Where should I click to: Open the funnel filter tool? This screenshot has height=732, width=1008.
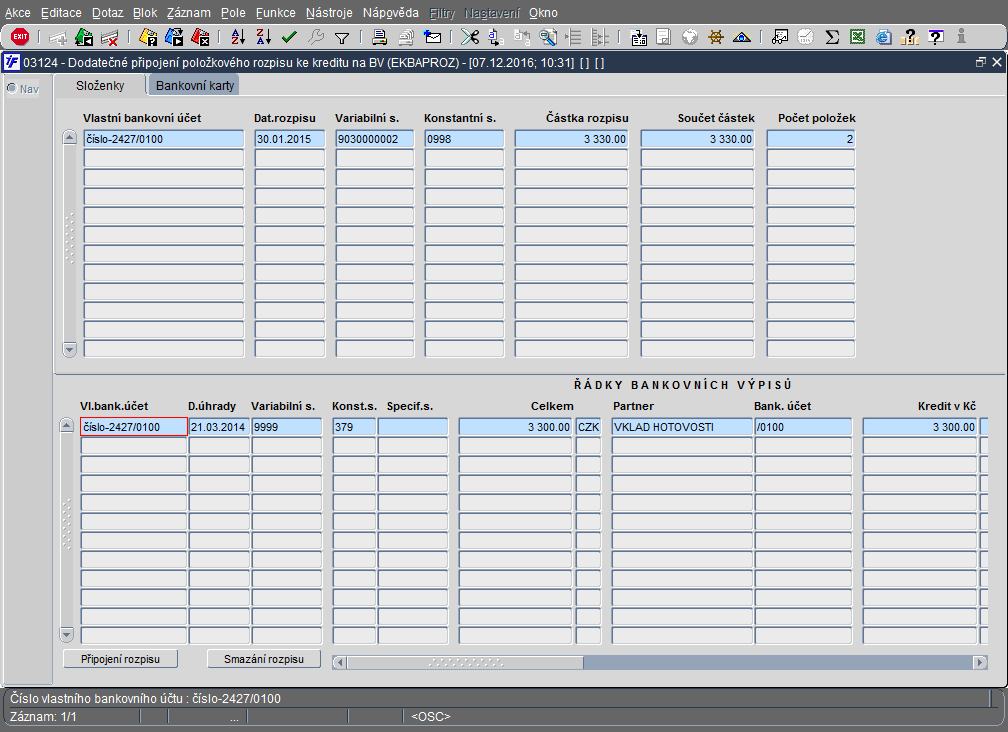pyautogui.click(x=341, y=37)
